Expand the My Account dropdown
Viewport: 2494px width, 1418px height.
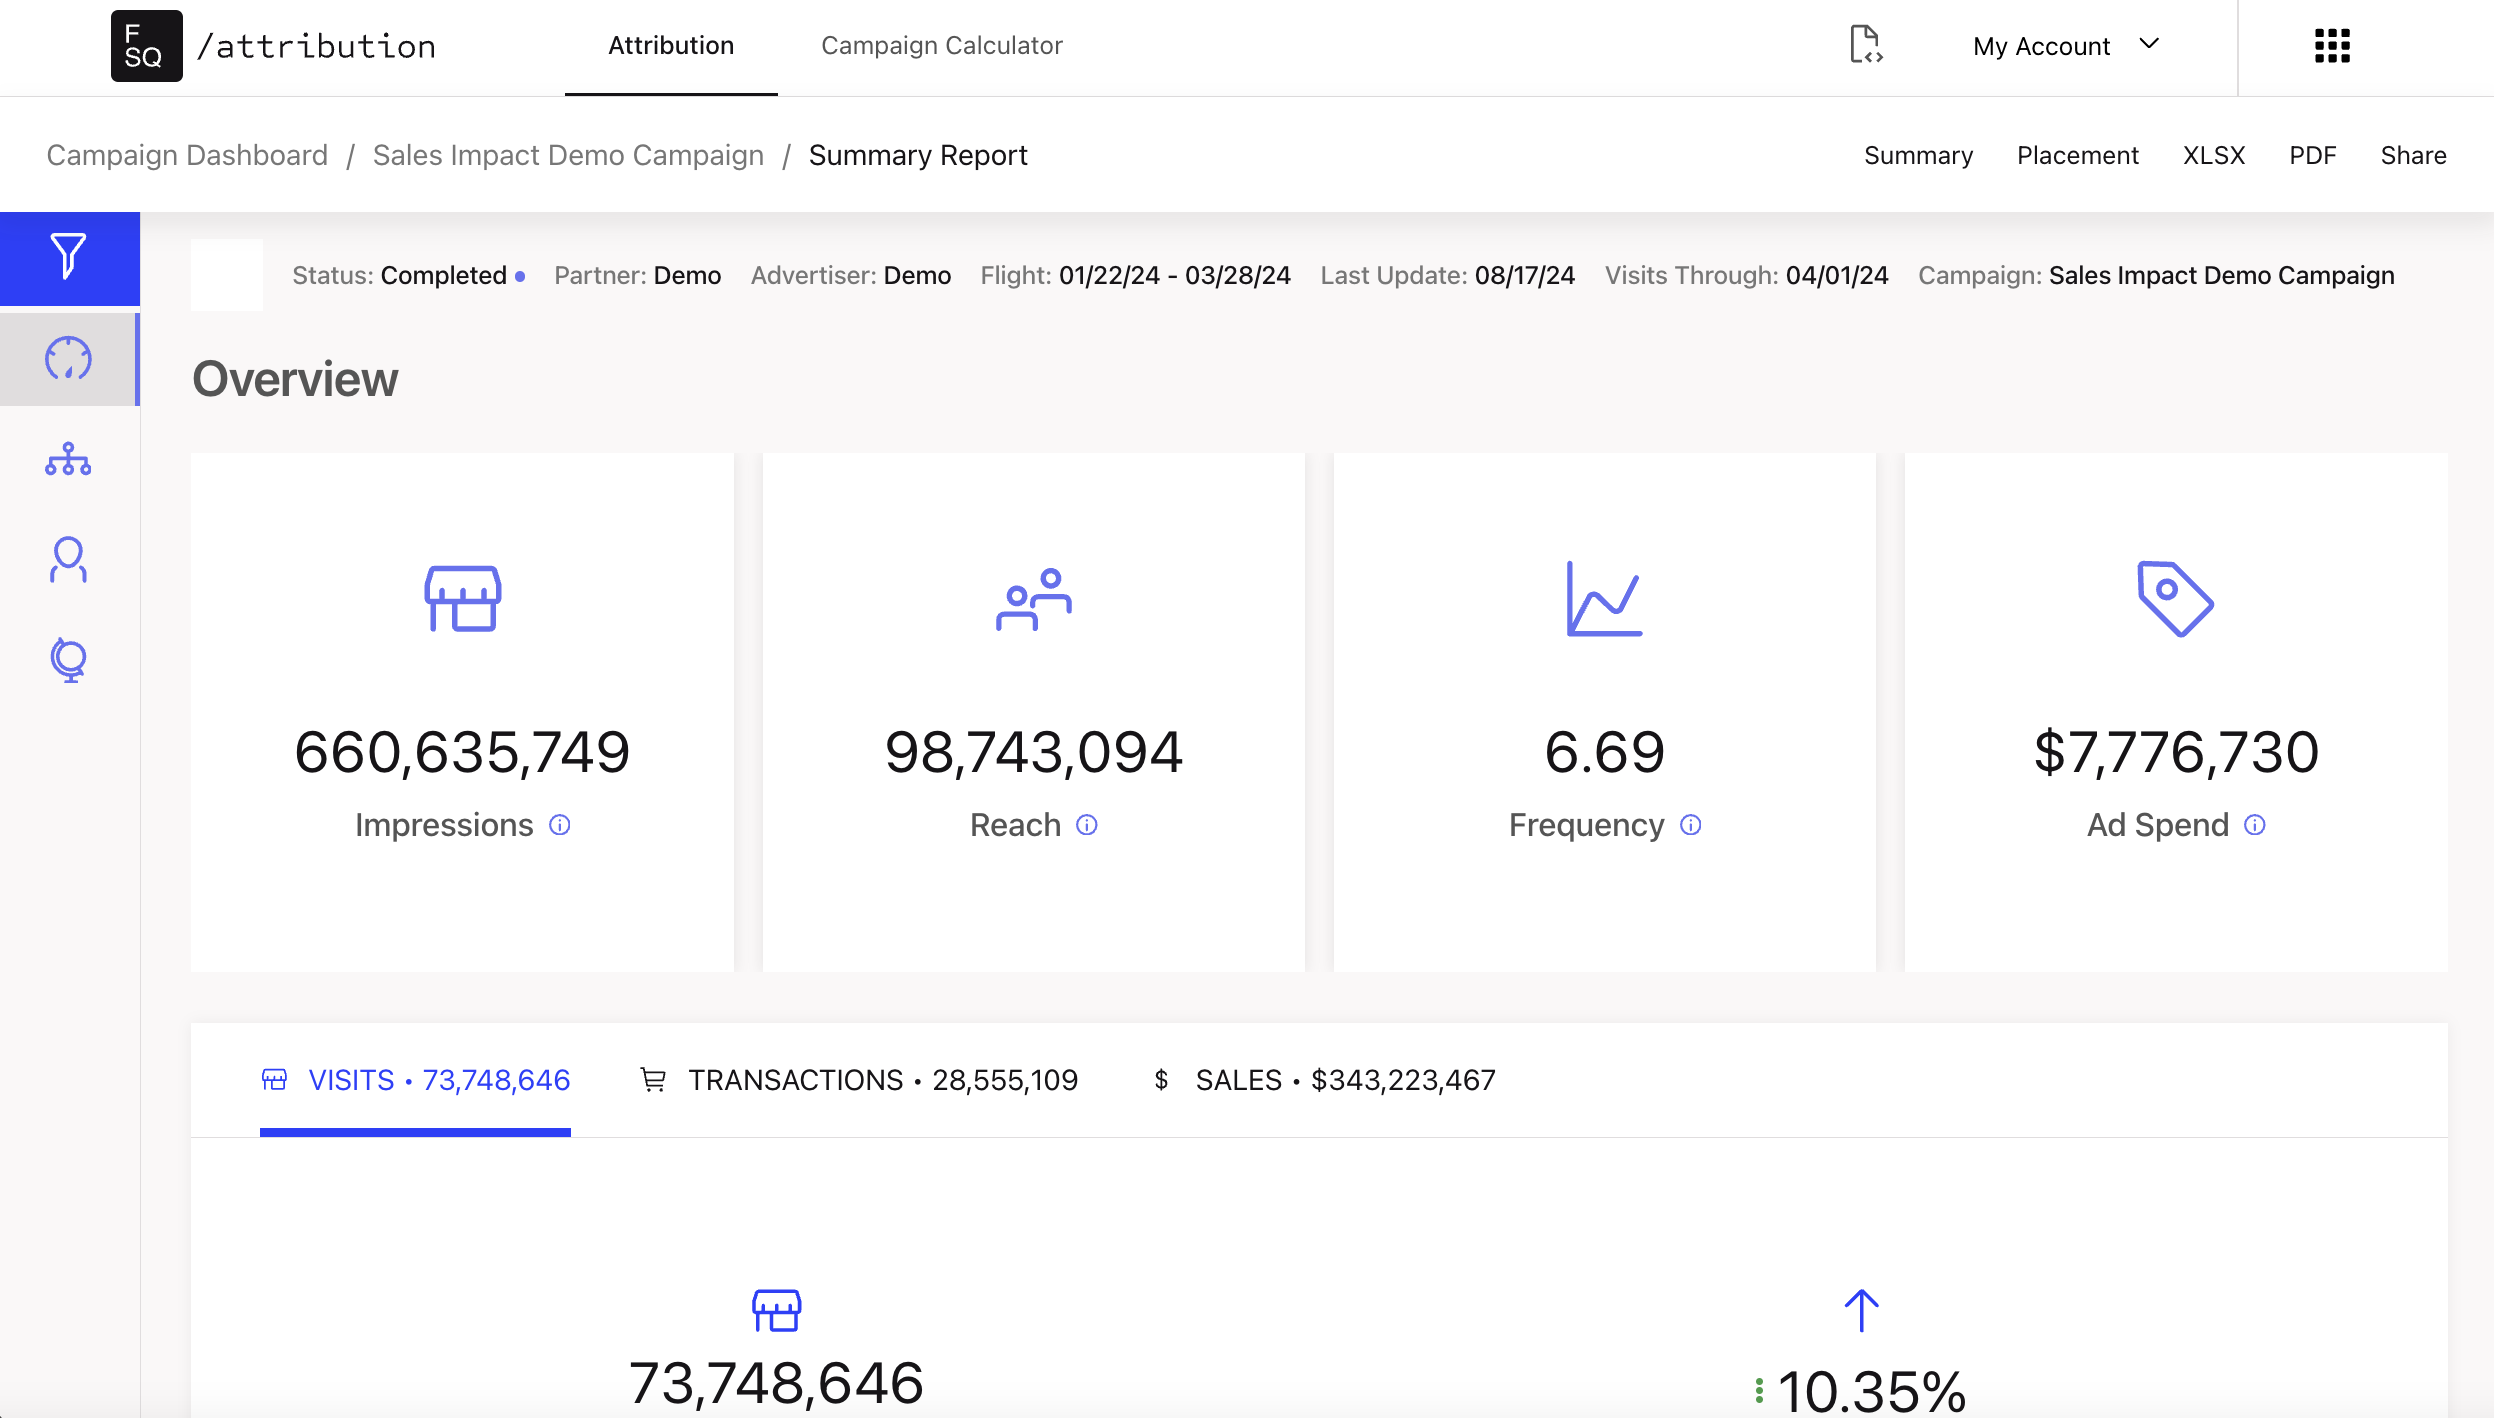click(2066, 46)
